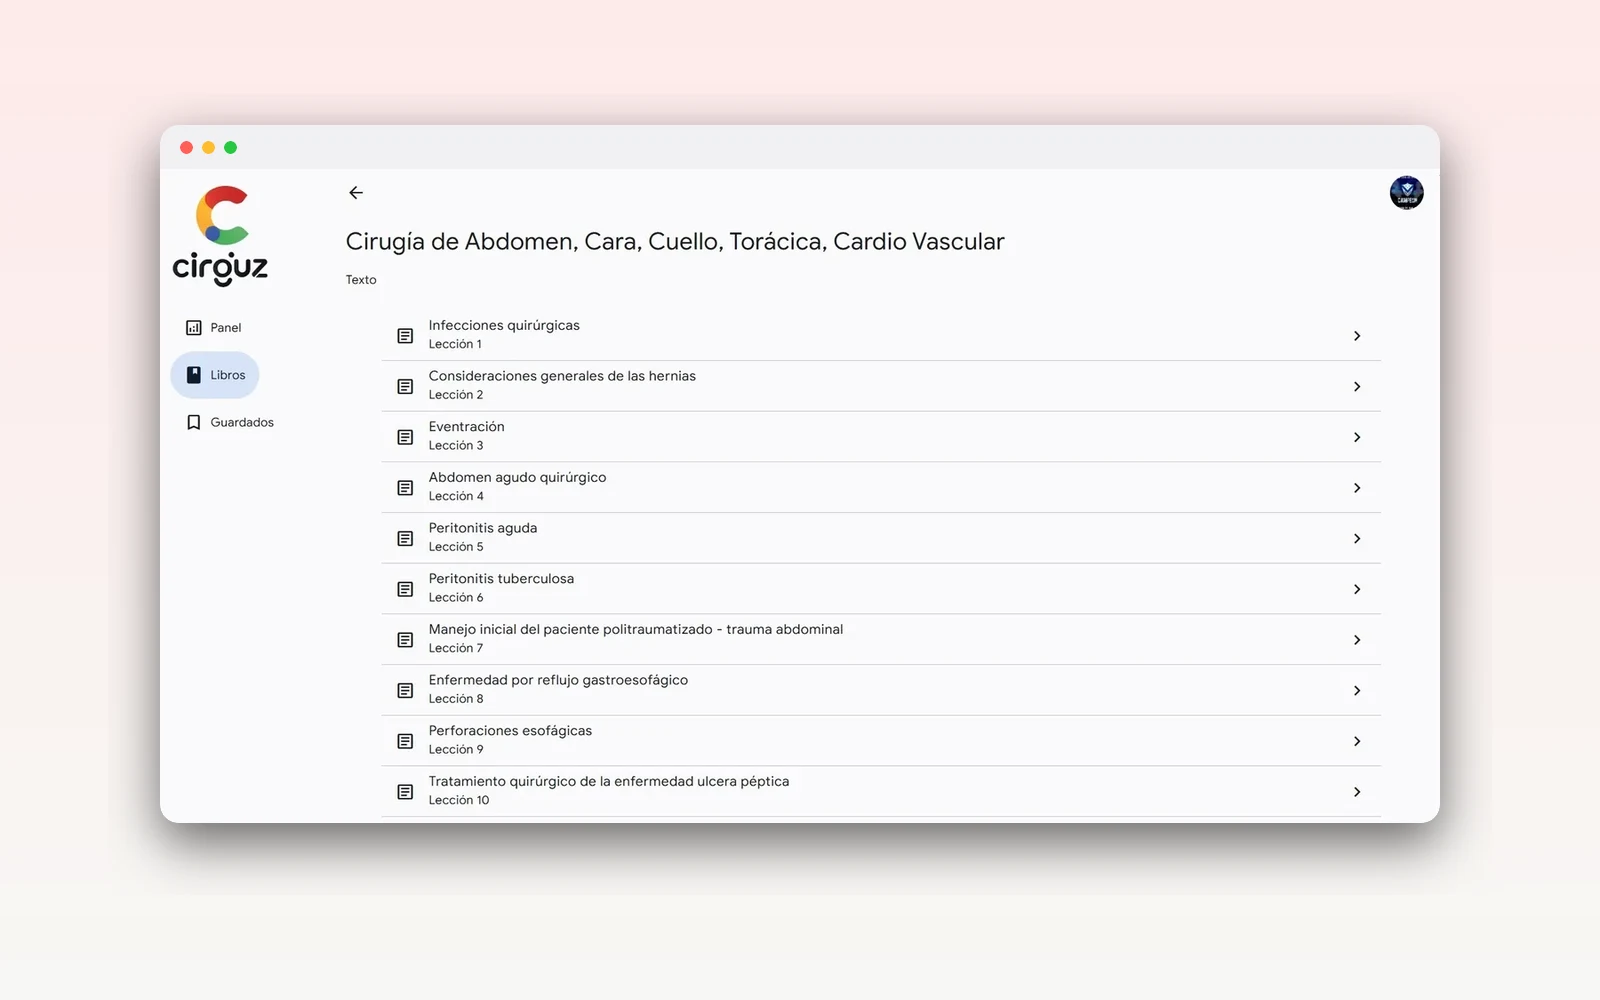Open the chevron on the Peritonitis aguda row
This screenshot has height=1000, width=1600.
[1357, 538]
